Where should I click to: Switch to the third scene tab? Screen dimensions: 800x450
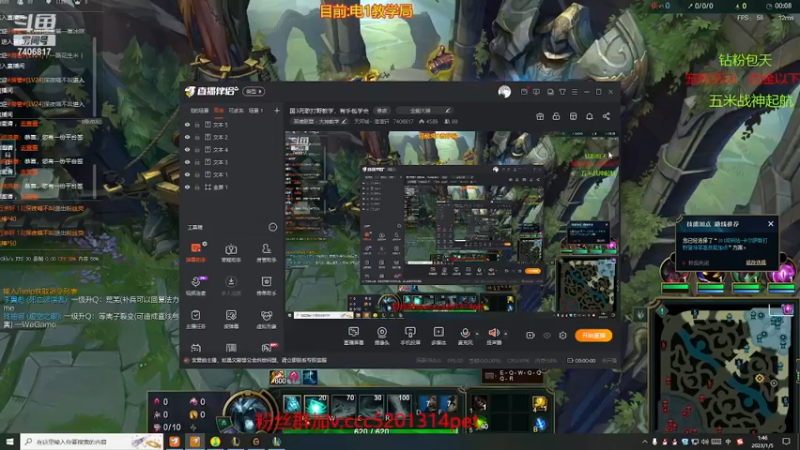pyautogui.click(x=236, y=110)
